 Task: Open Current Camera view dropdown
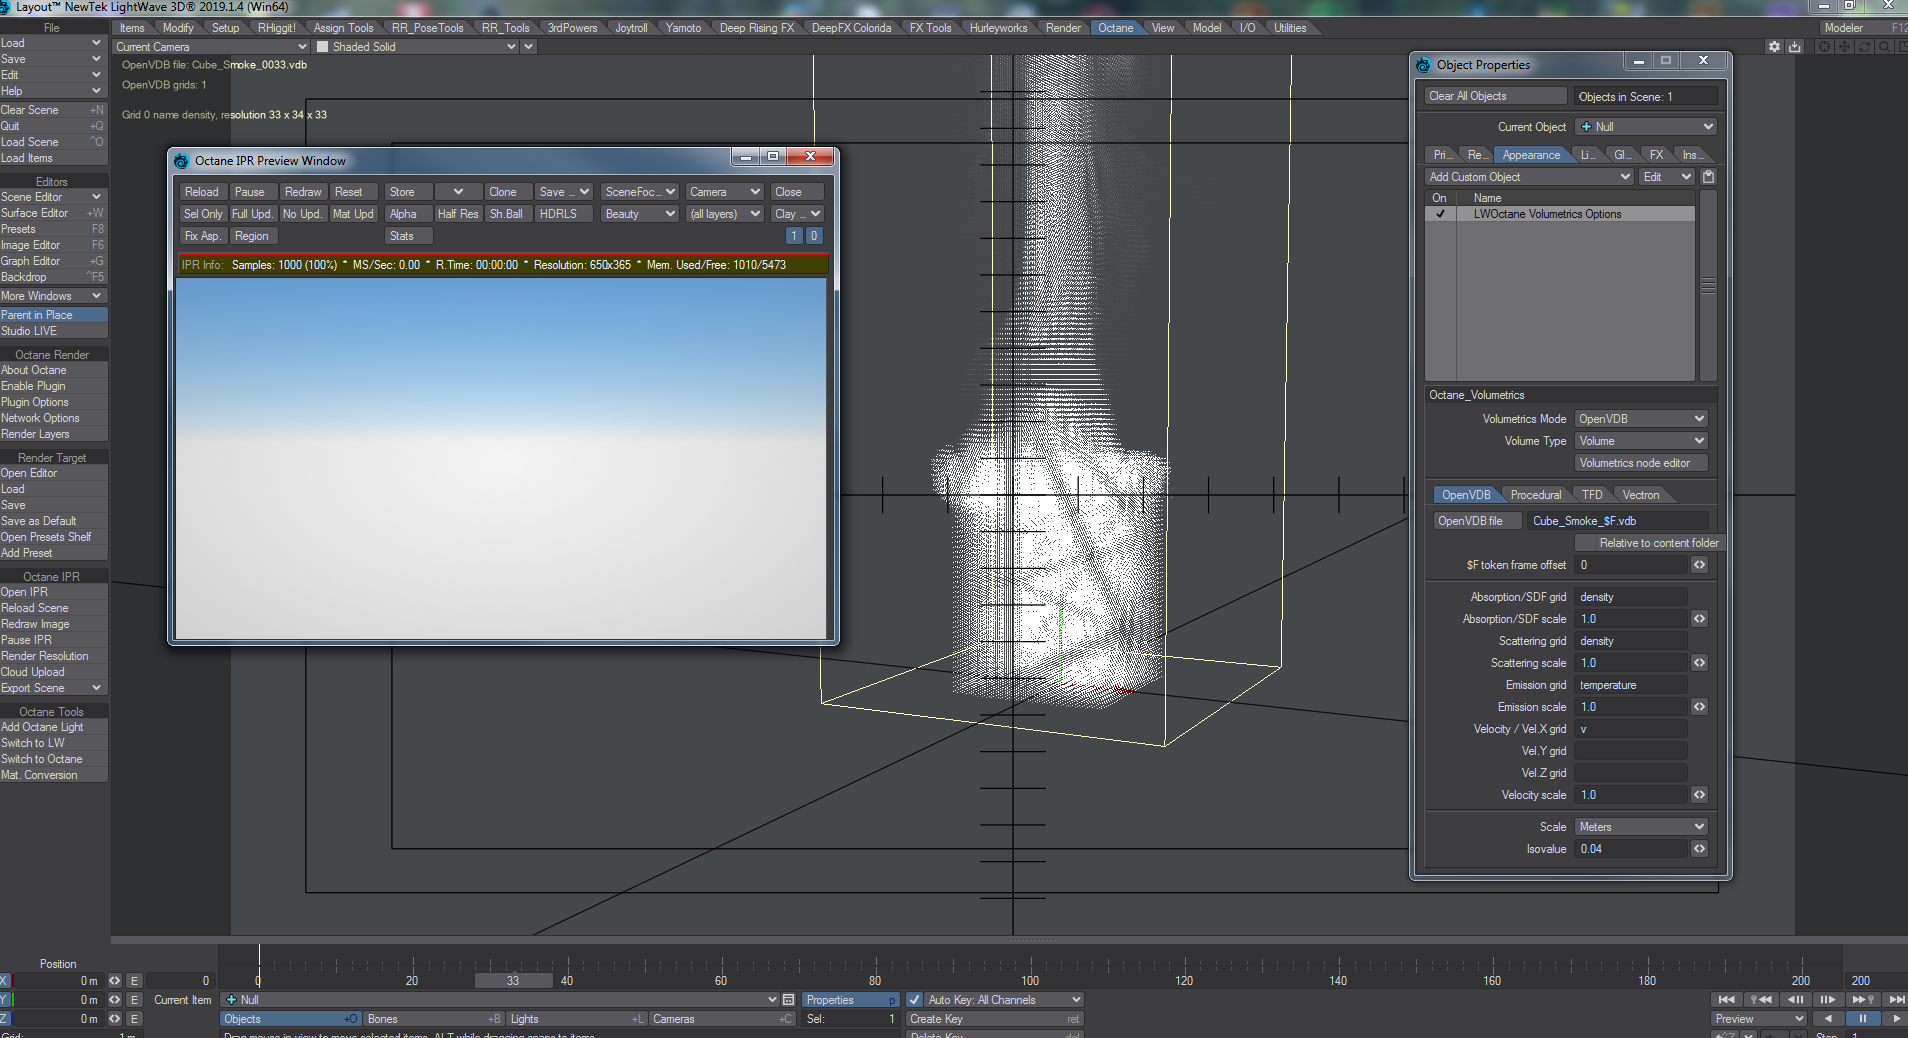click(211, 47)
